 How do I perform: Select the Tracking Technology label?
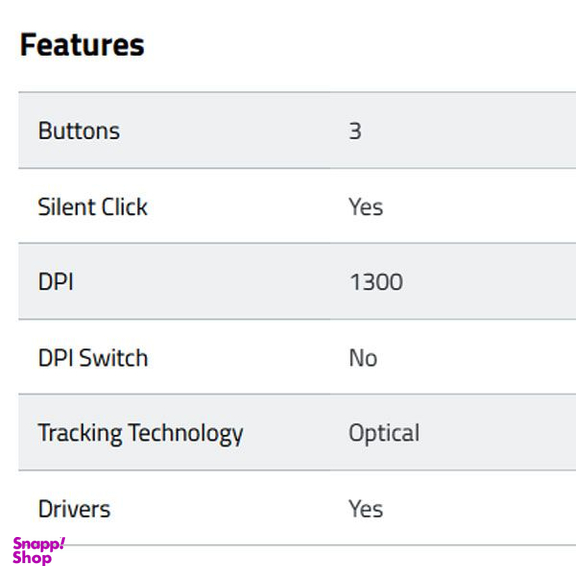(x=140, y=433)
